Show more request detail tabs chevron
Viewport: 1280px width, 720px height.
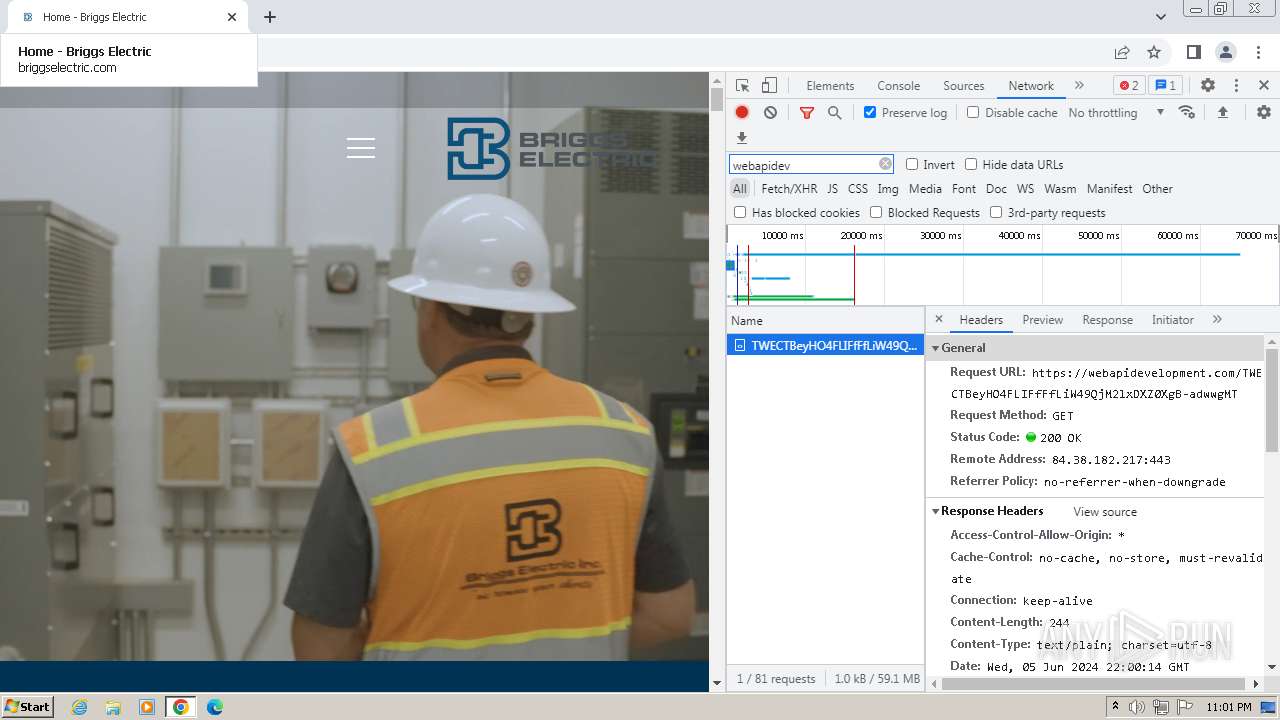[1217, 320]
